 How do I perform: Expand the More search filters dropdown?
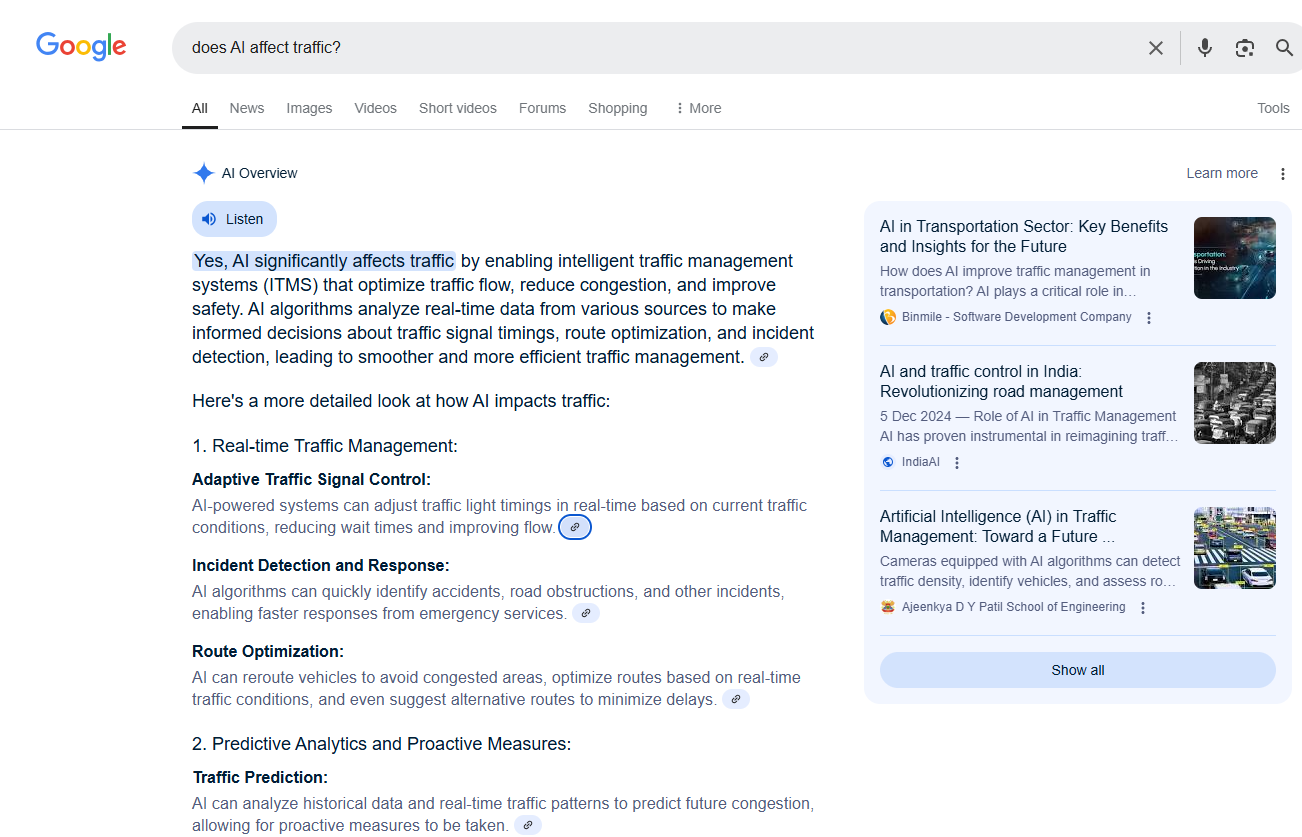[x=698, y=108]
